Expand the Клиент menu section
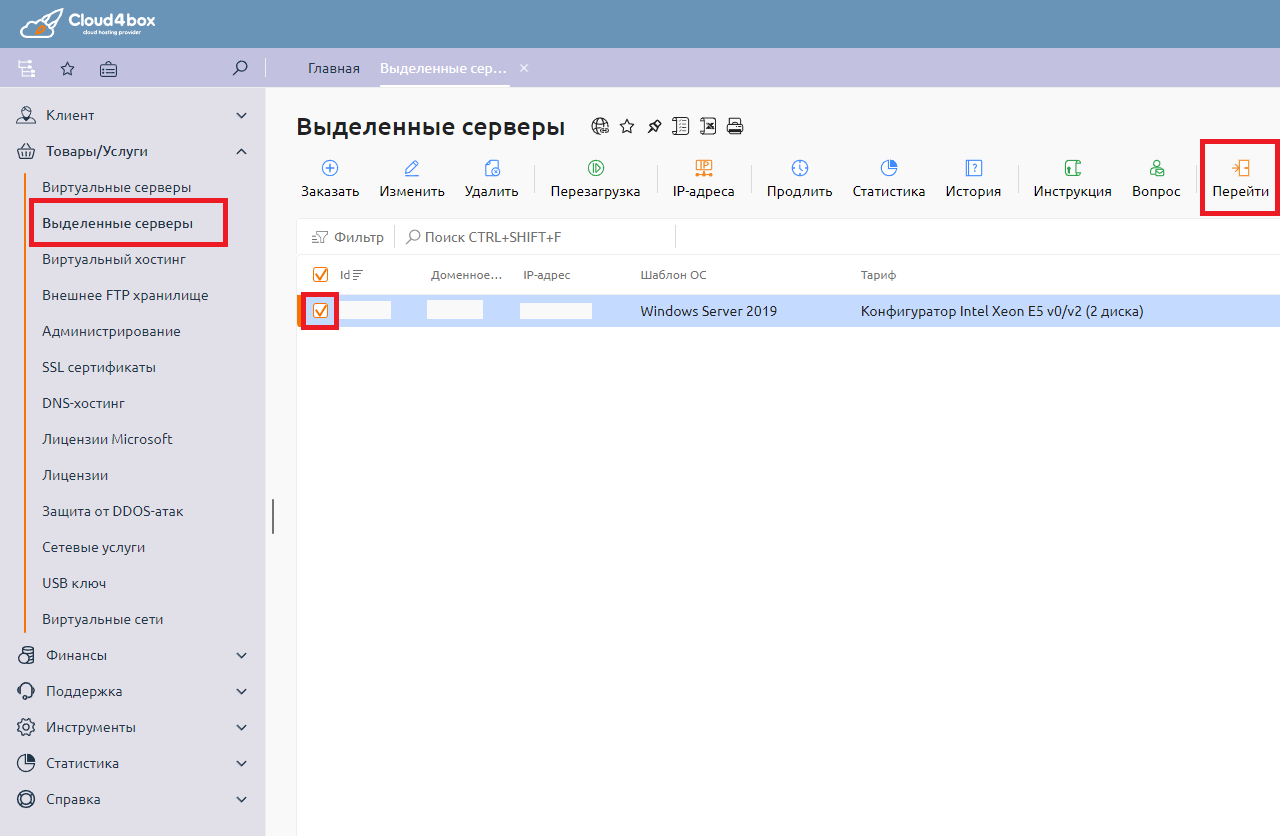The width and height of the screenshot is (1280, 836). (x=132, y=115)
